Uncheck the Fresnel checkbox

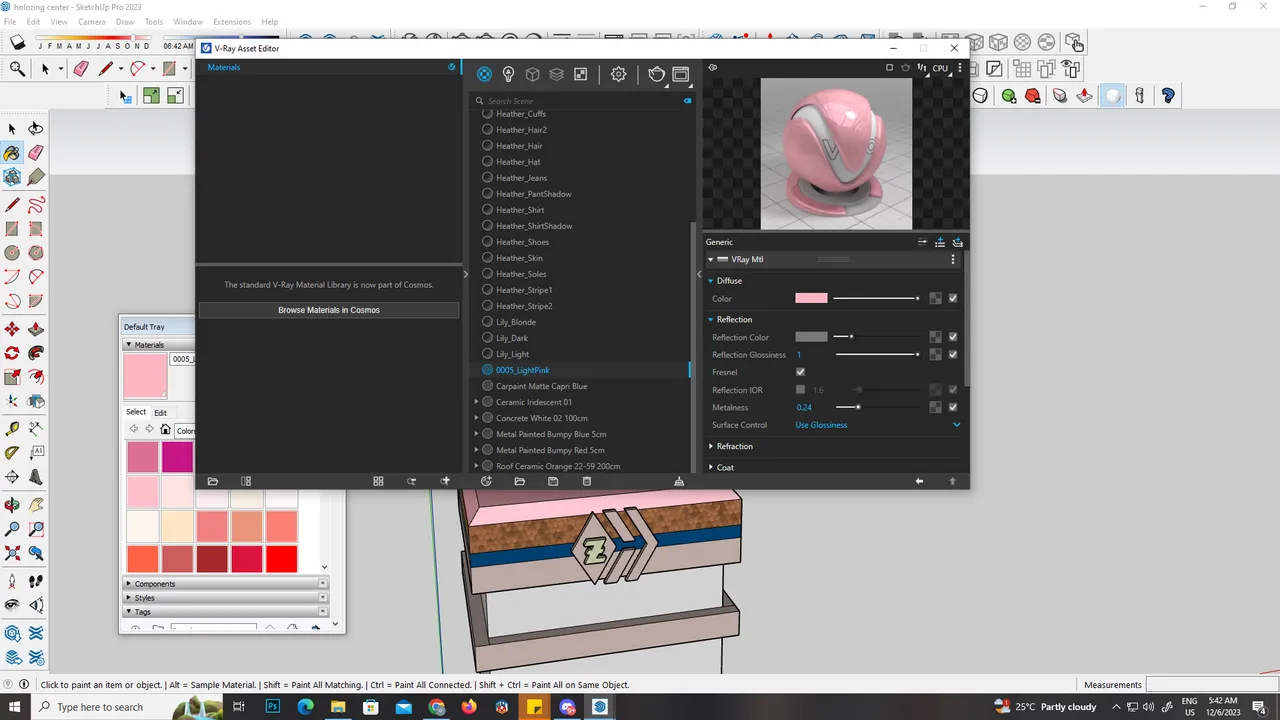tap(800, 372)
